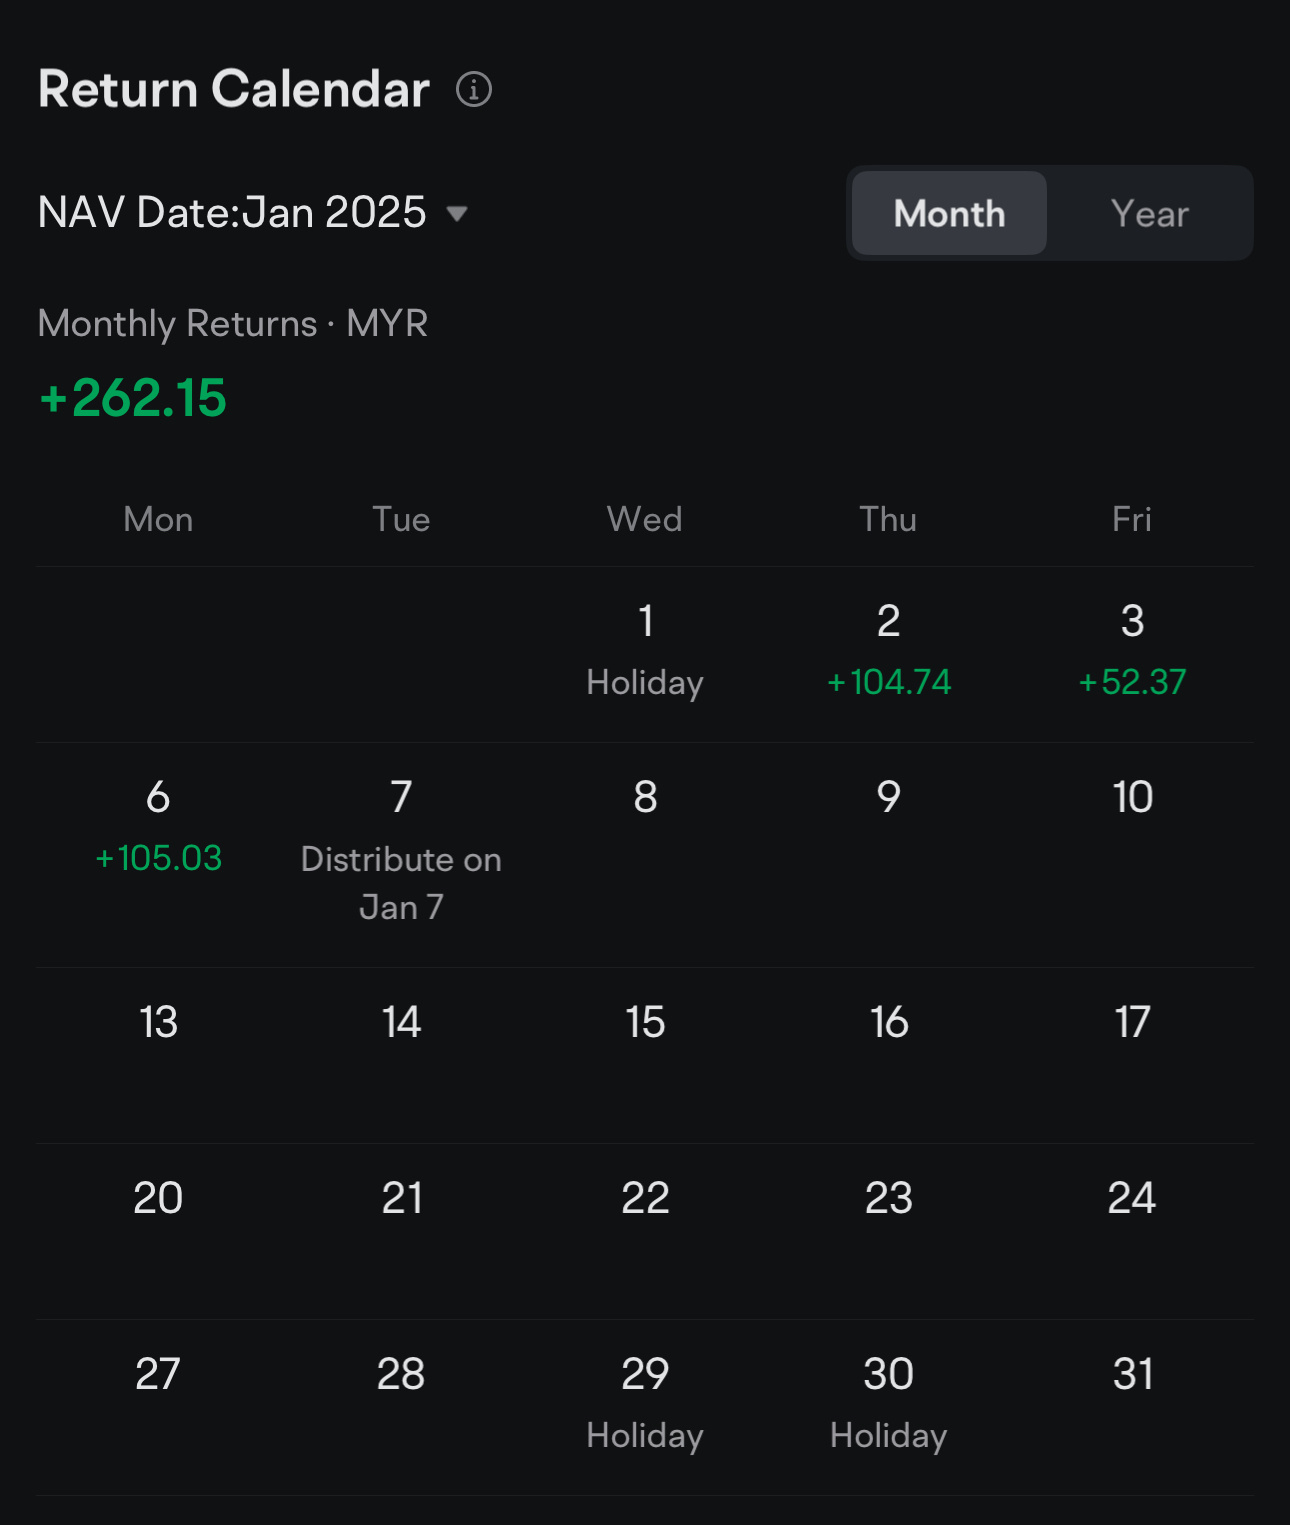
Task: Switch to the Year view tab
Action: pos(1149,213)
